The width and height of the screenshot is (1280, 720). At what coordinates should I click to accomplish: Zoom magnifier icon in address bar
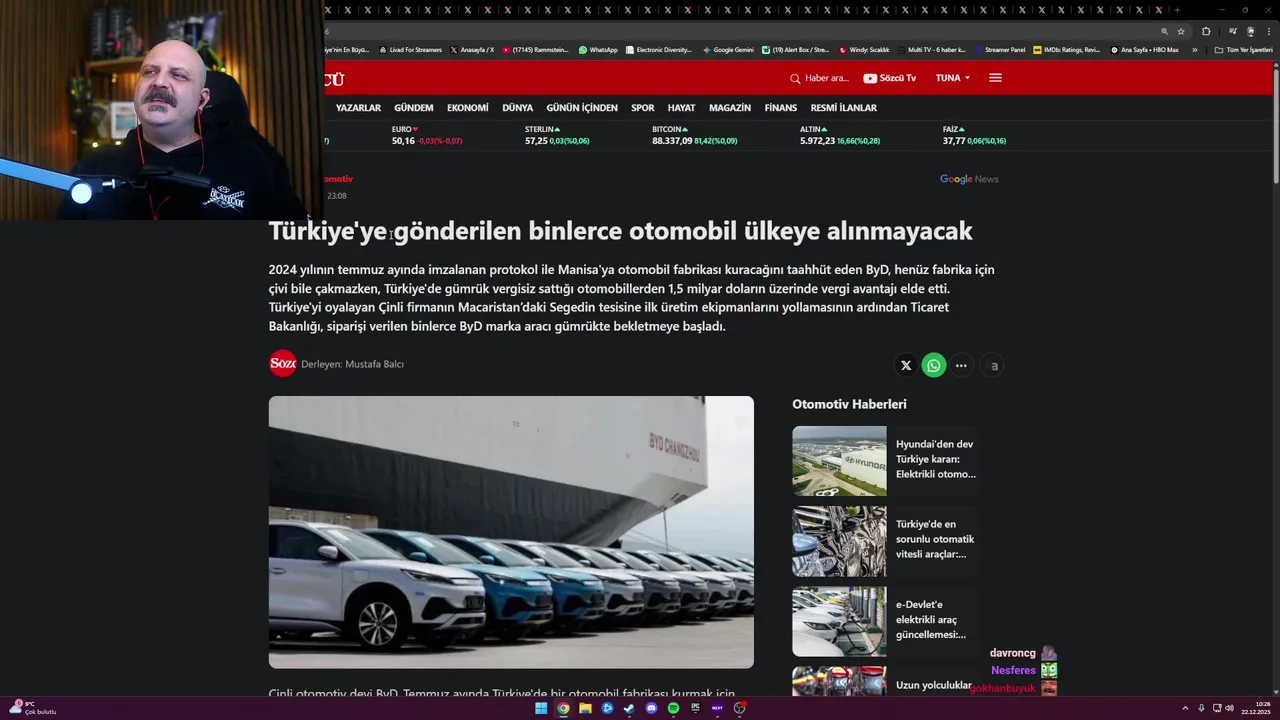(x=1164, y=31)
